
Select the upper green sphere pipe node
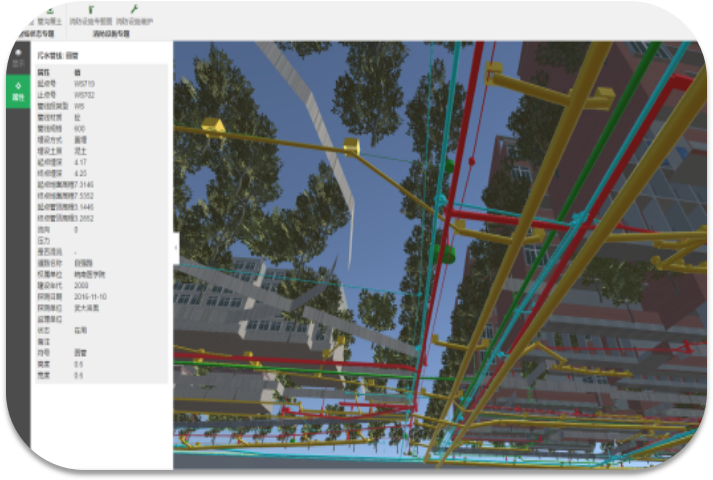(x=448, y=166)
